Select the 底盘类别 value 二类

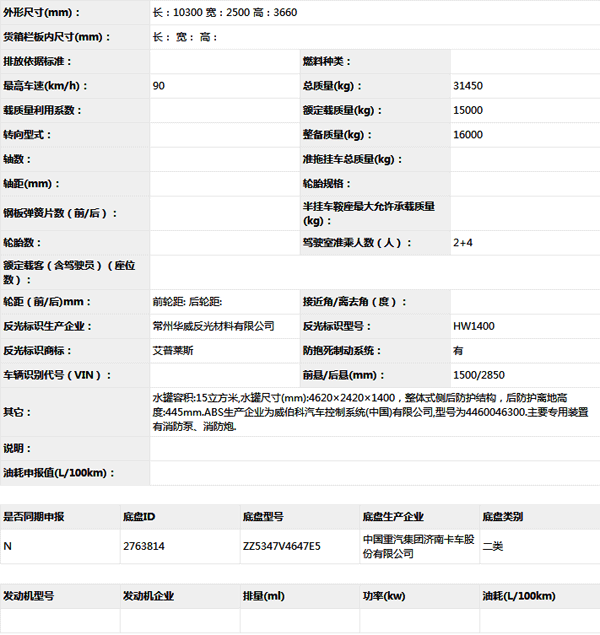coord(492,546)
